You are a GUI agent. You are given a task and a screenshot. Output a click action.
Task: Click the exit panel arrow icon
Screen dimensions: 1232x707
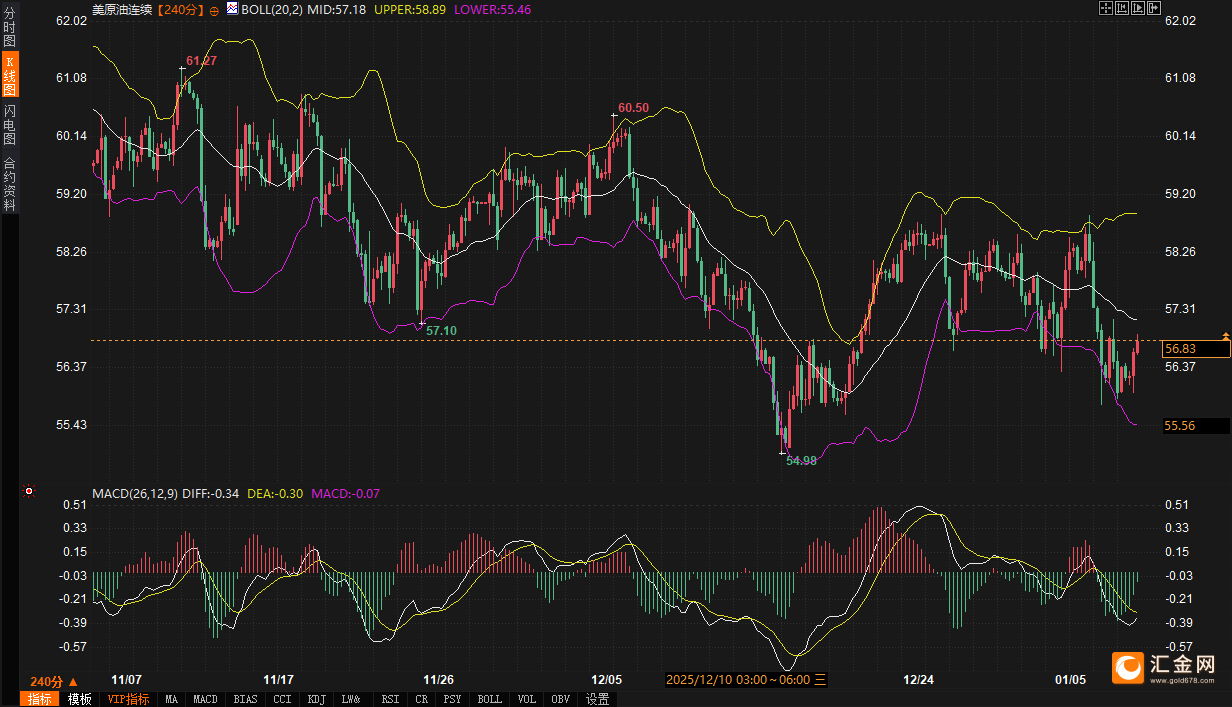1153,8
